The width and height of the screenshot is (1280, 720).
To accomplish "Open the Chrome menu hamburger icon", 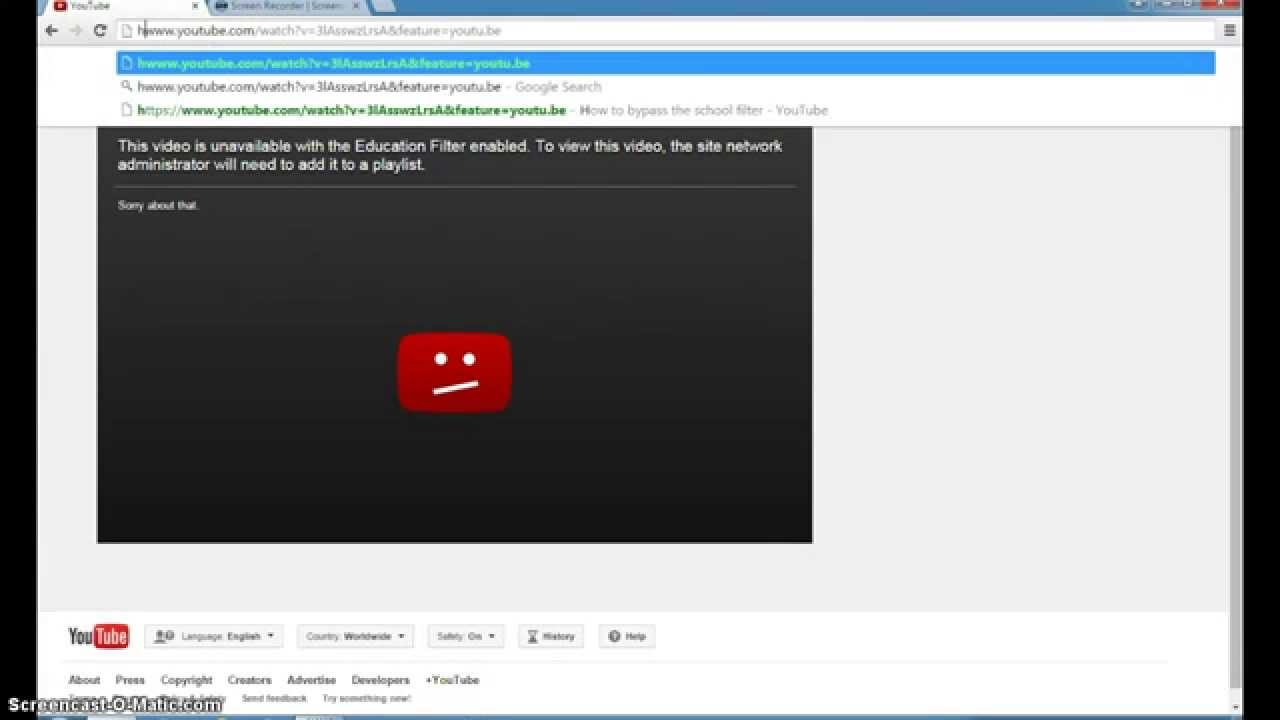I will (1230, 31).
